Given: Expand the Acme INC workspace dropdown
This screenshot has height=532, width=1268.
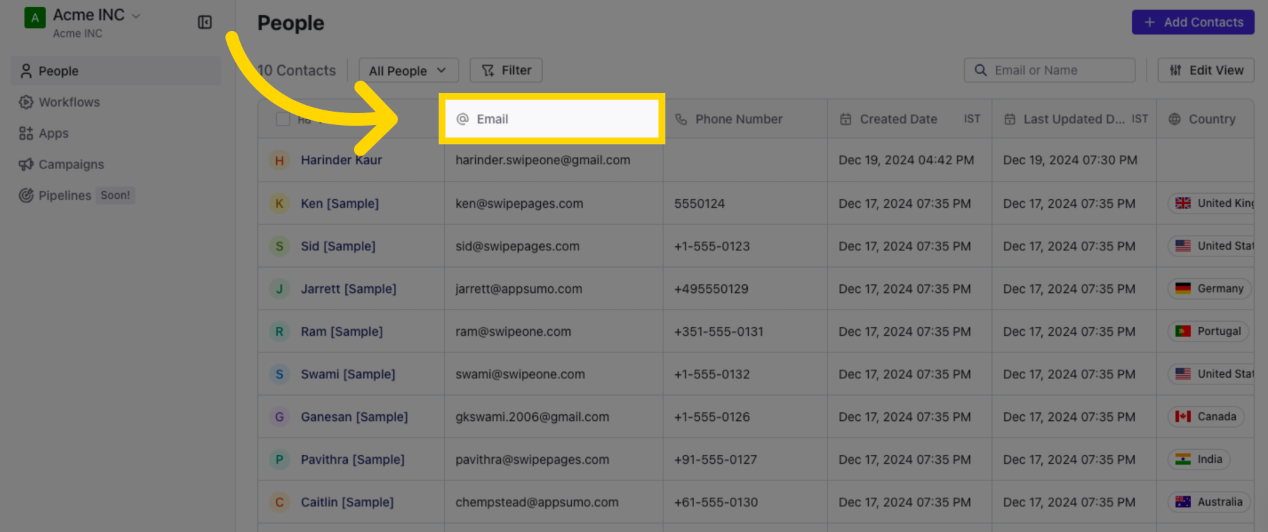Looking at the screenshot, I should [136, 15].
